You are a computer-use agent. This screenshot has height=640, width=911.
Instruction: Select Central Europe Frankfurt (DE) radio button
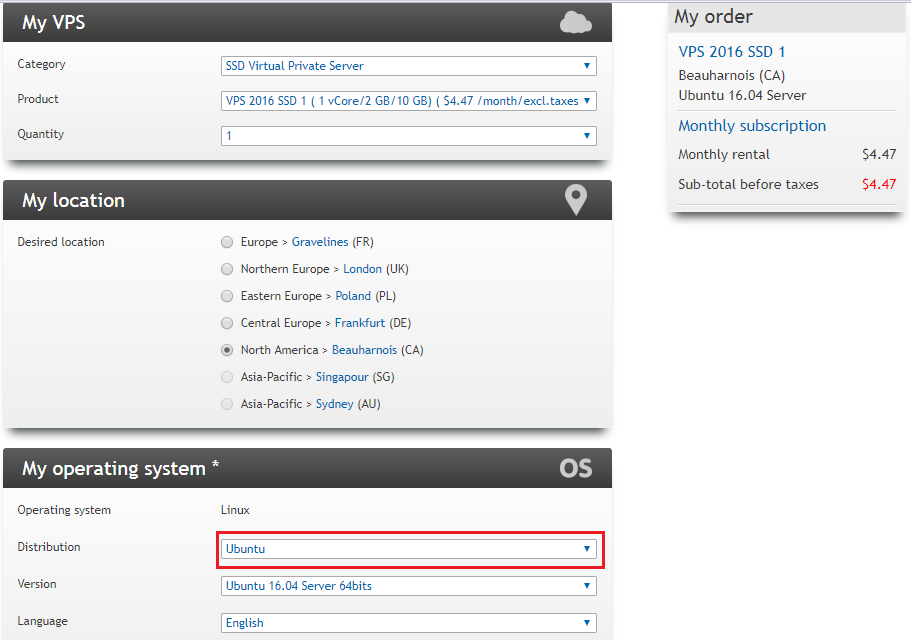(x=227, y=323)
